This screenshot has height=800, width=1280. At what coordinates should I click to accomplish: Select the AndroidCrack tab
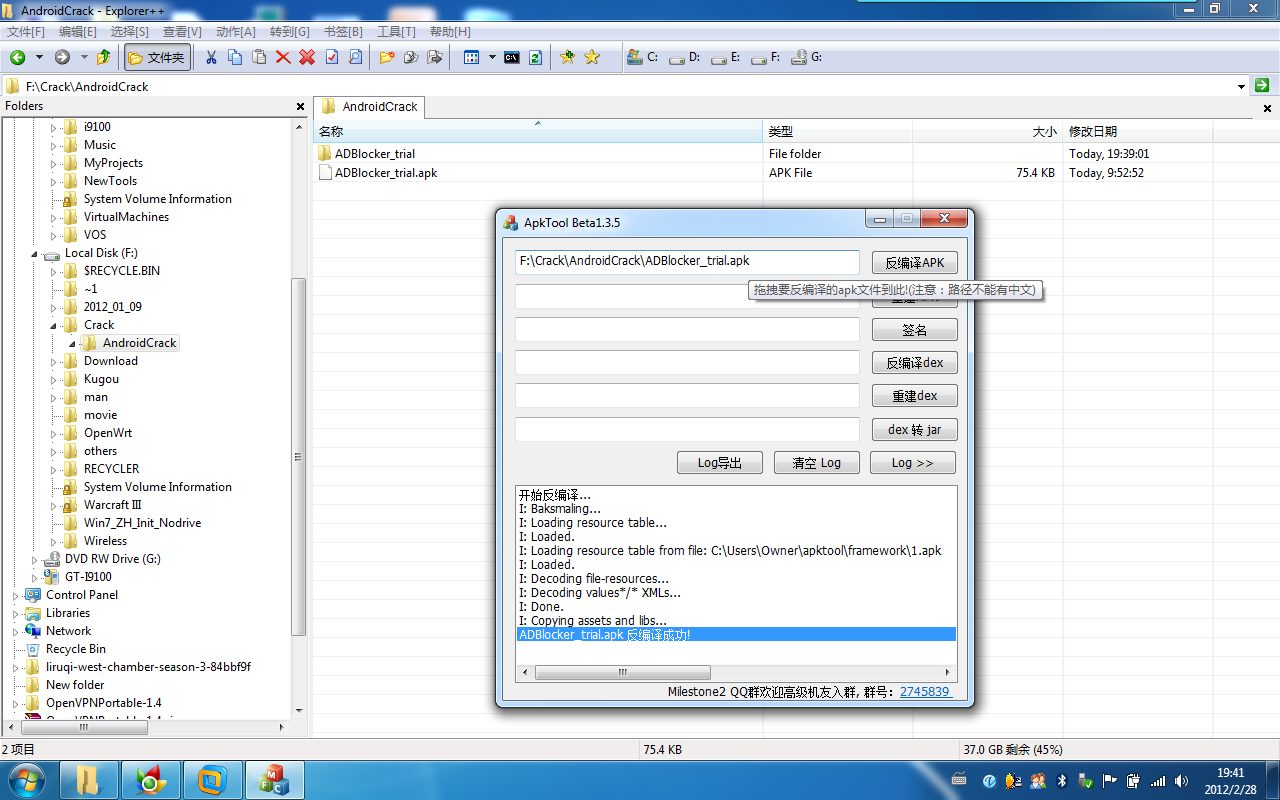coord(369,107)
